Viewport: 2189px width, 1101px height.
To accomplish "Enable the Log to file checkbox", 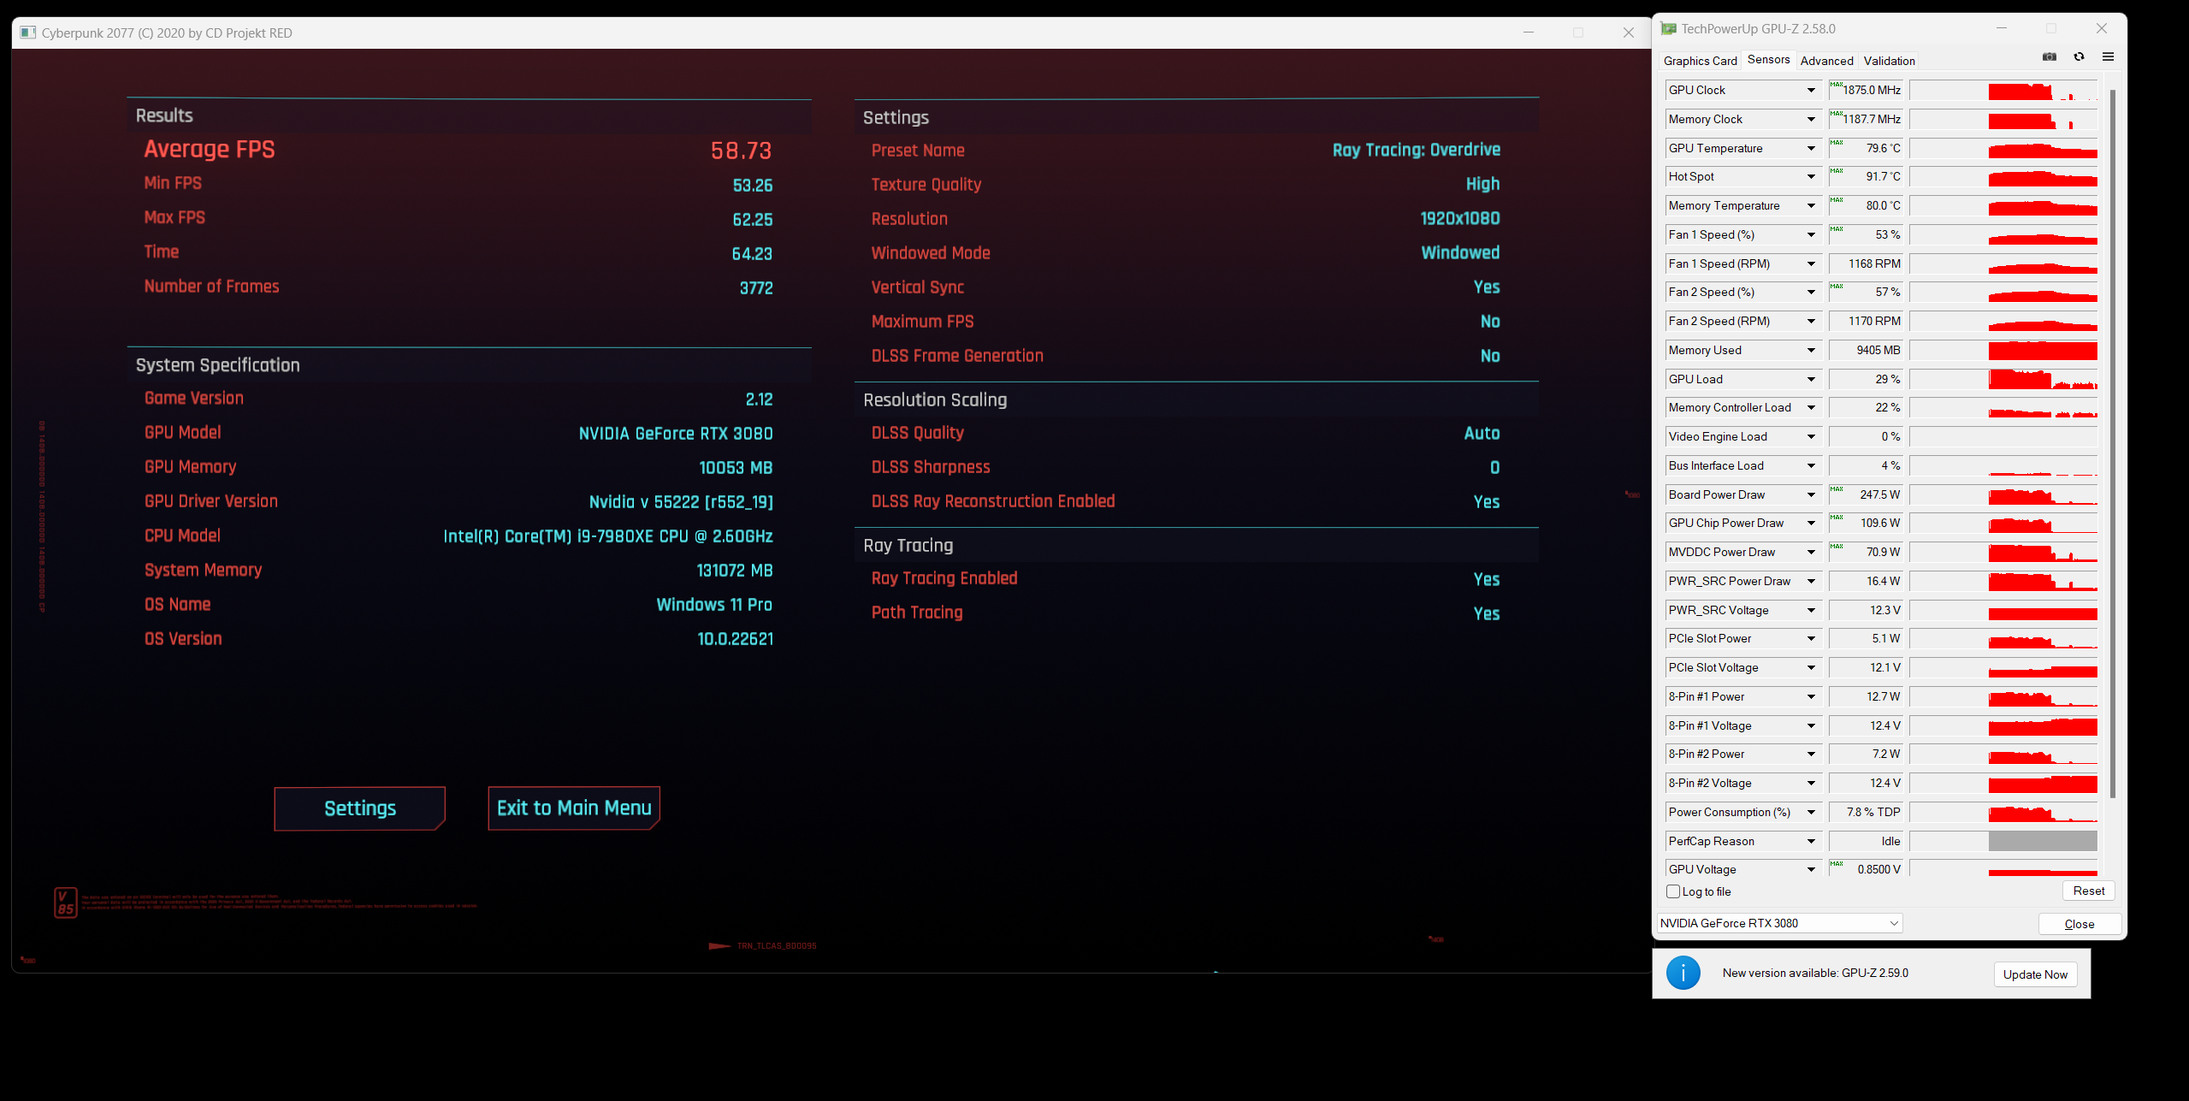I will [x=1673, y=891].
